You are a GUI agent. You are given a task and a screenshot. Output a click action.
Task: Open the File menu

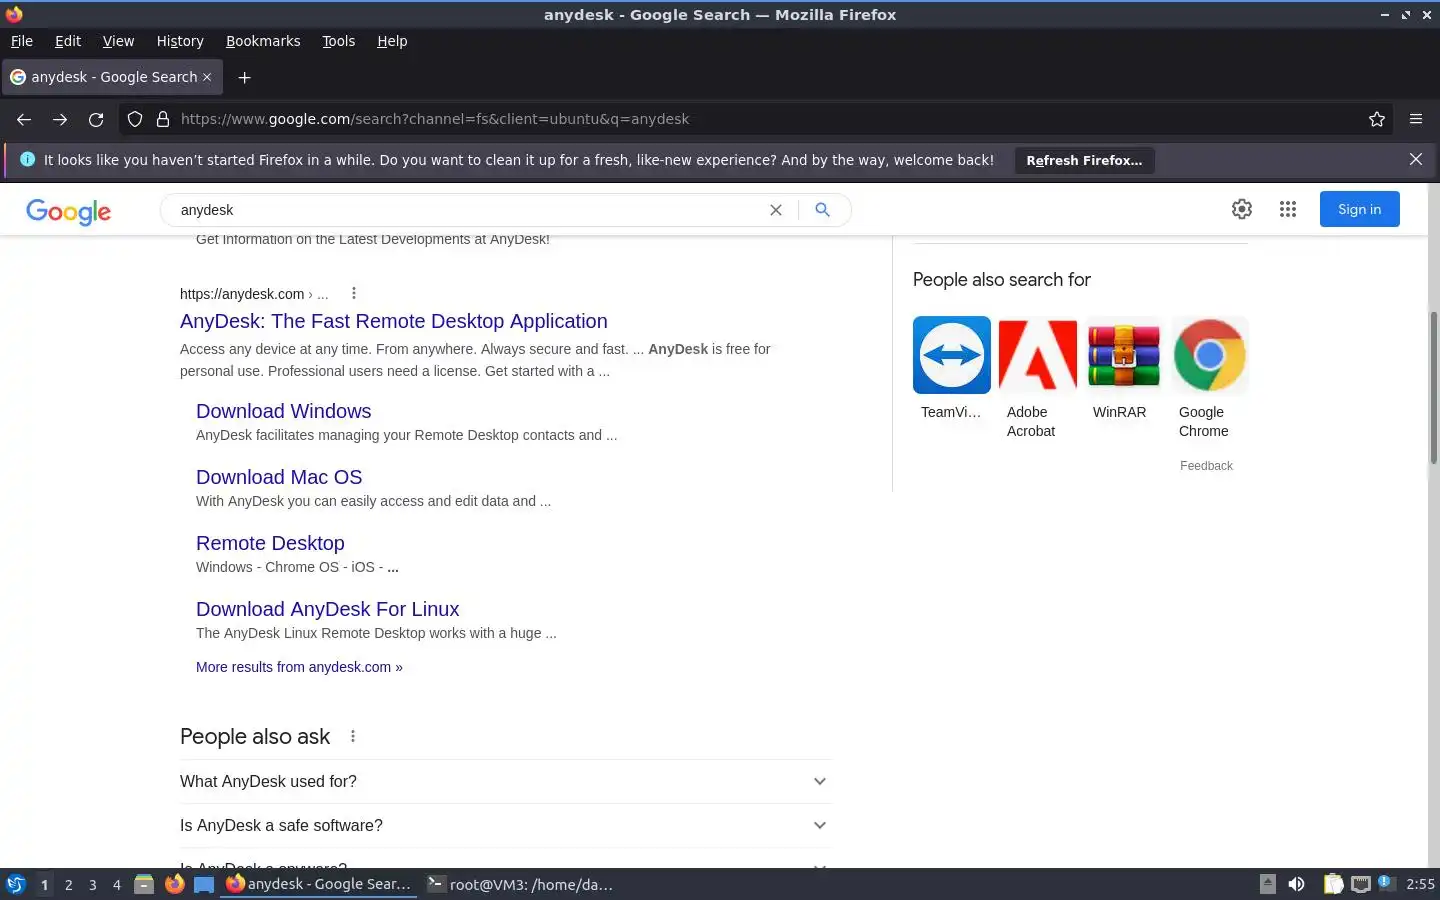coord(22,41)
